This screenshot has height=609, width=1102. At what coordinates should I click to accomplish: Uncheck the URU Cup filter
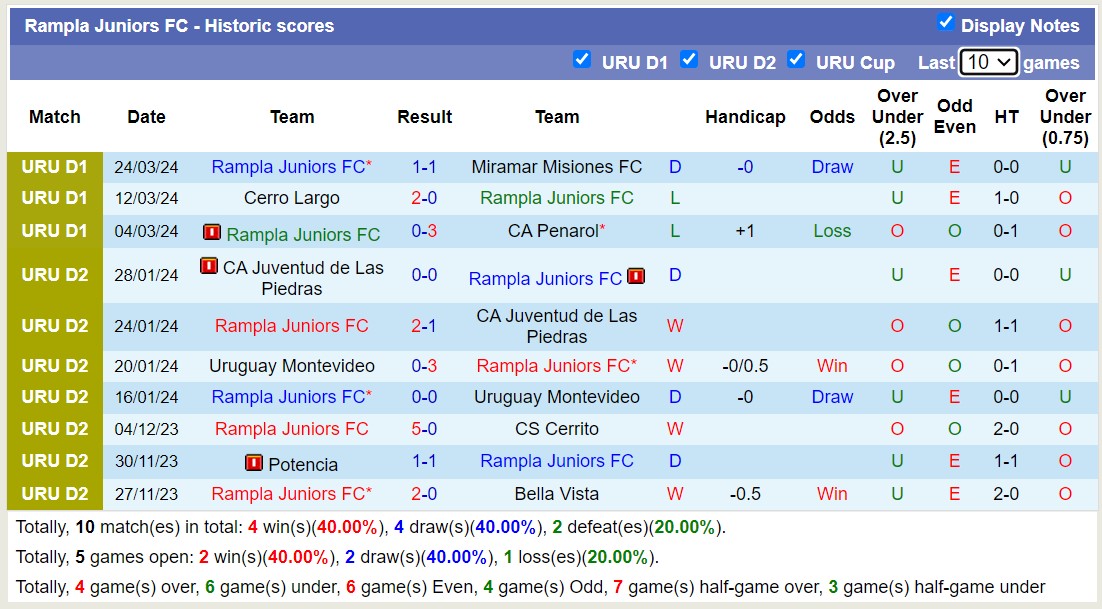click(797, 60)
